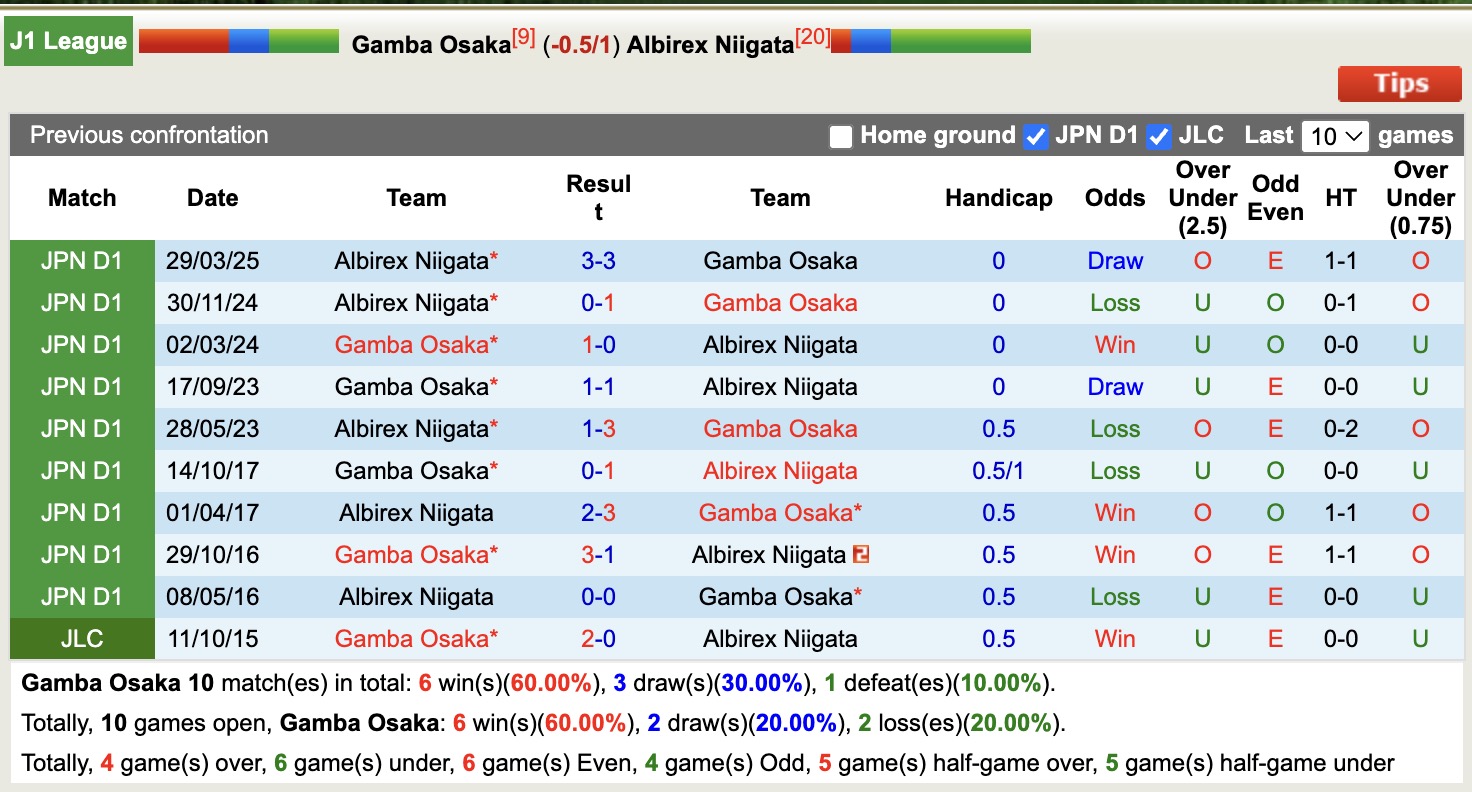Open the Last games count dropdown
This screenshot has width=1472, height=792.
[x=1335, y=136]
